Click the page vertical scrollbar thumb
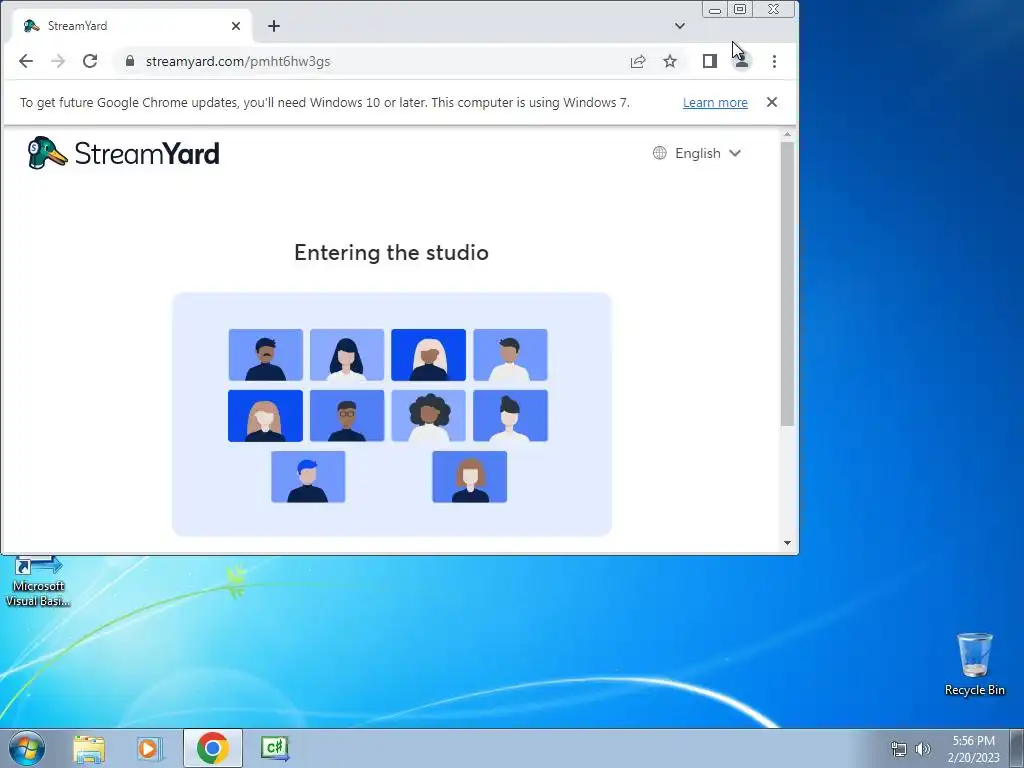This screenshot has width=1024, height=768. coord(788,283)
